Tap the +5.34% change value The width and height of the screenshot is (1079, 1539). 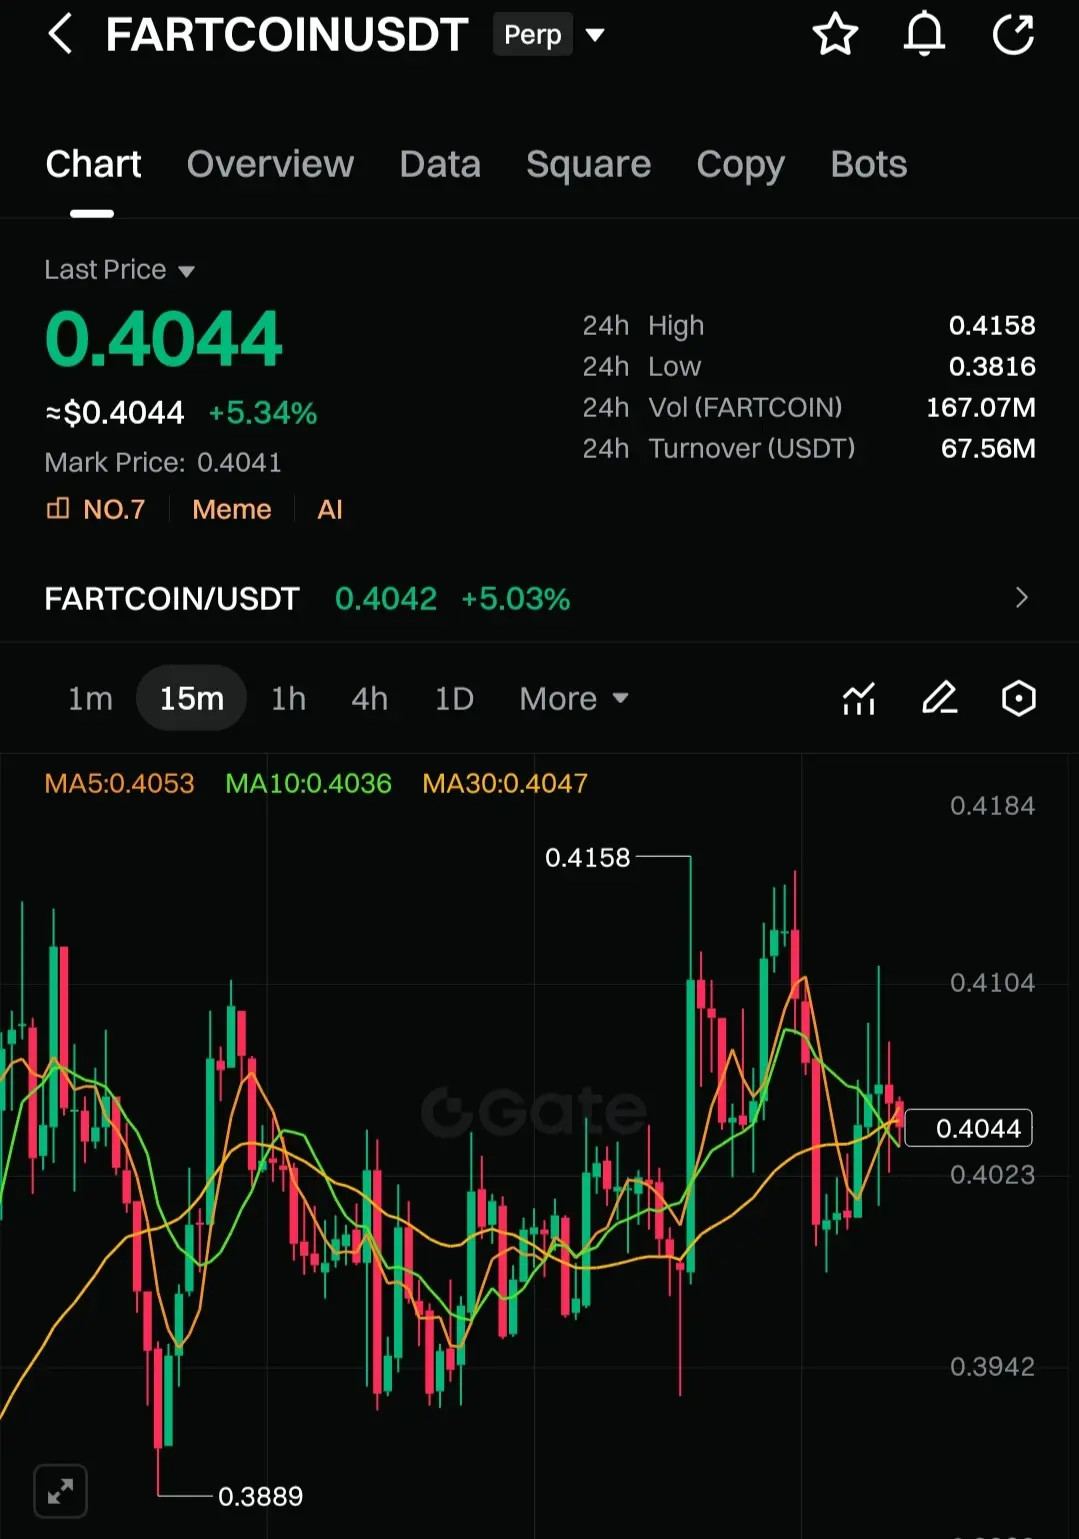[262, 412]
